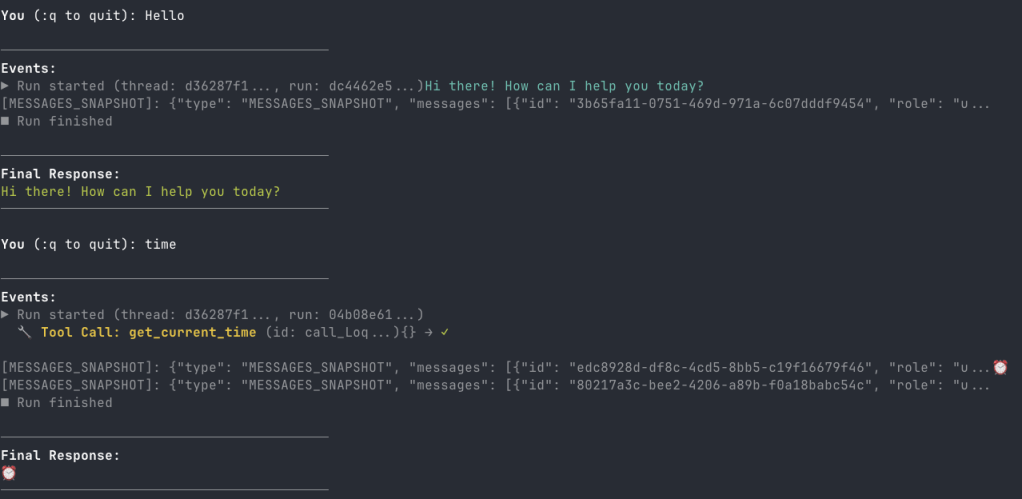Click the alarm clock emoji ending the edc8928d snapshot line
This screenshot has width=1022, height=499.
point(999,367)
